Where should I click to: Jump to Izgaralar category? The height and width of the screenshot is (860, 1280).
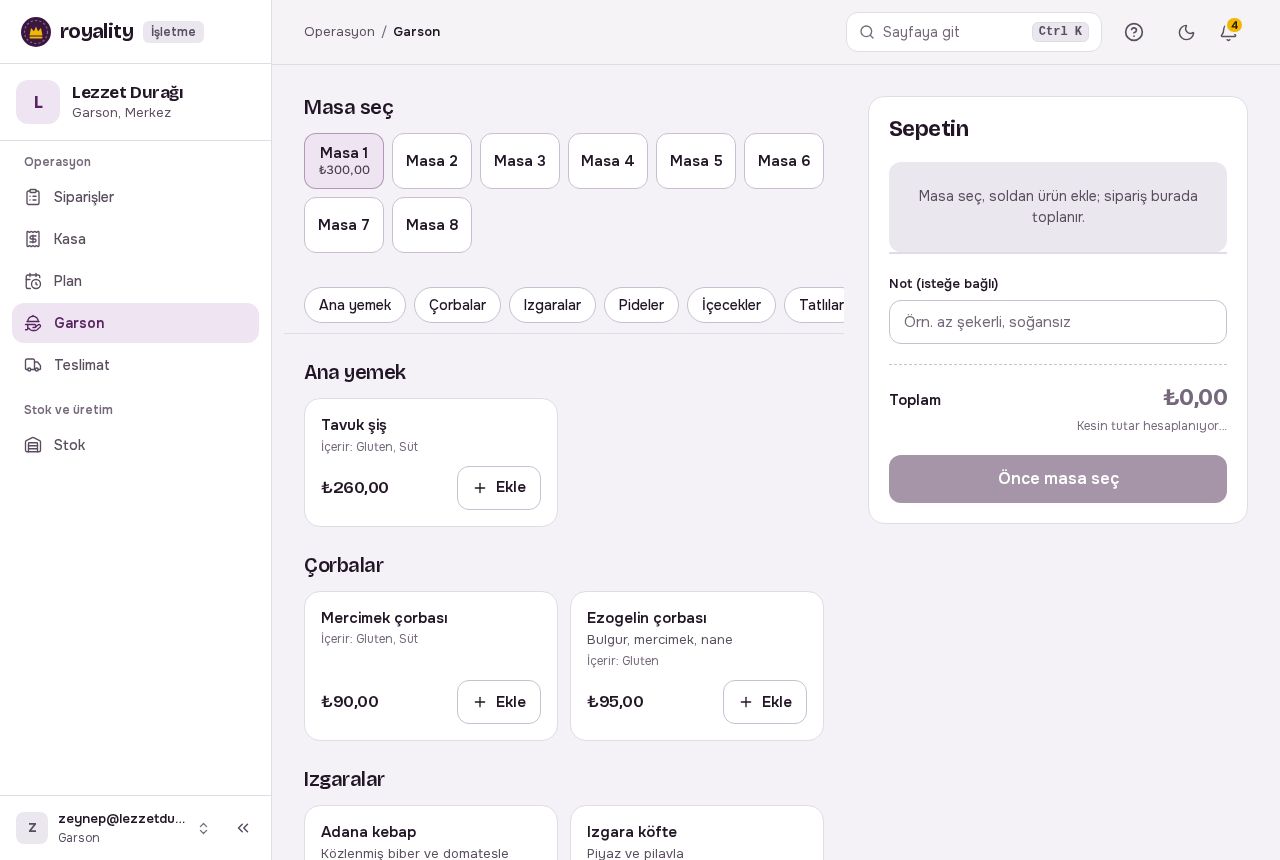pyautogui.click(x=552, y=305)
